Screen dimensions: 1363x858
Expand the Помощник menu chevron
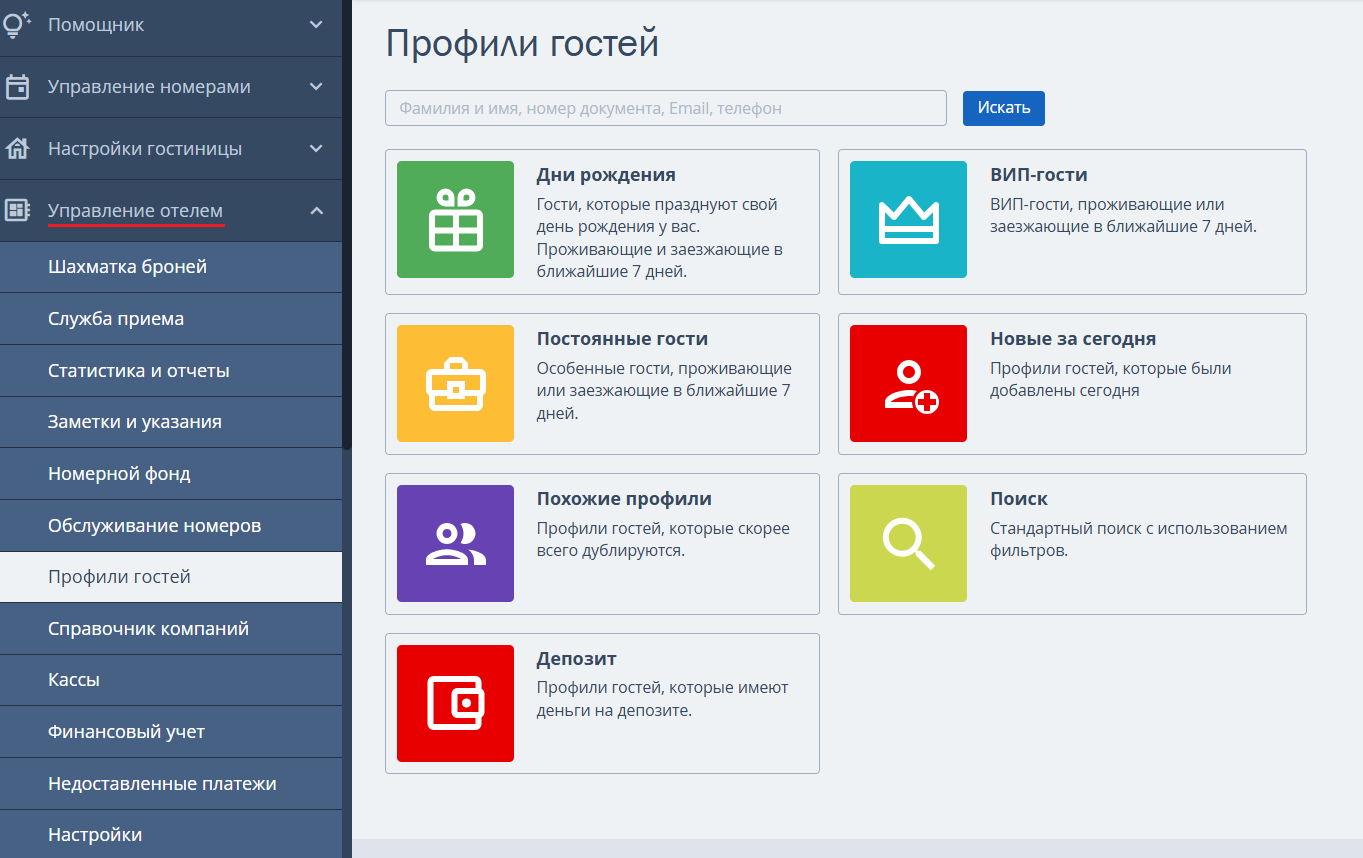[316, 25]
